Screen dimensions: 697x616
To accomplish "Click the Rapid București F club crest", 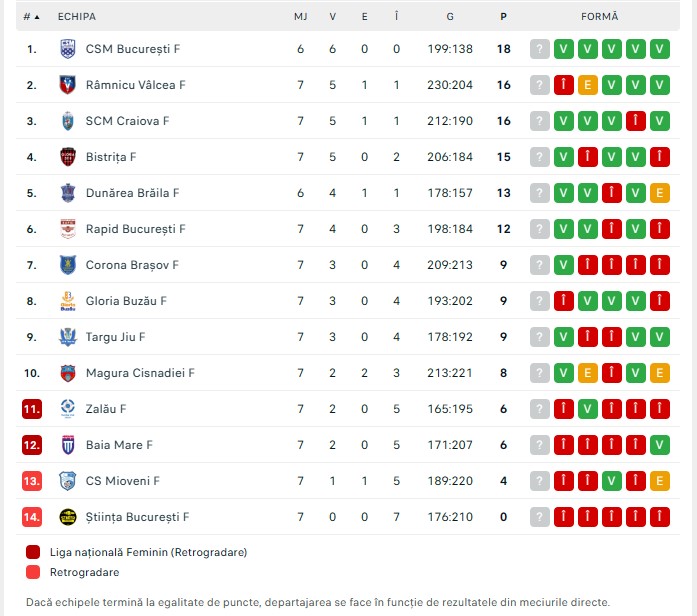I will (x=67, y=229).
